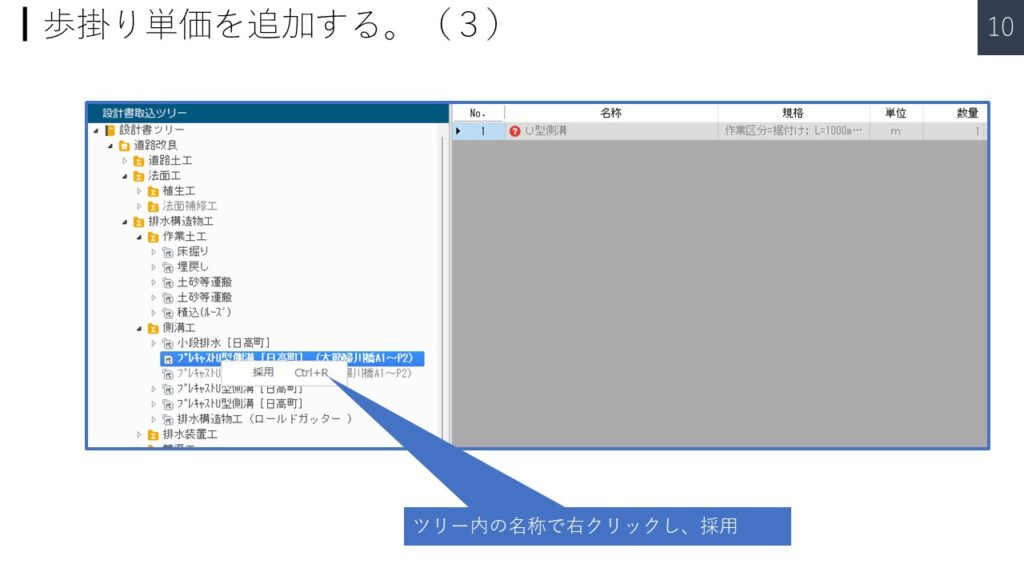1024x576 pixels.
Task: Click the 設計書ツリー root book icon
Action: click(110, 130)
